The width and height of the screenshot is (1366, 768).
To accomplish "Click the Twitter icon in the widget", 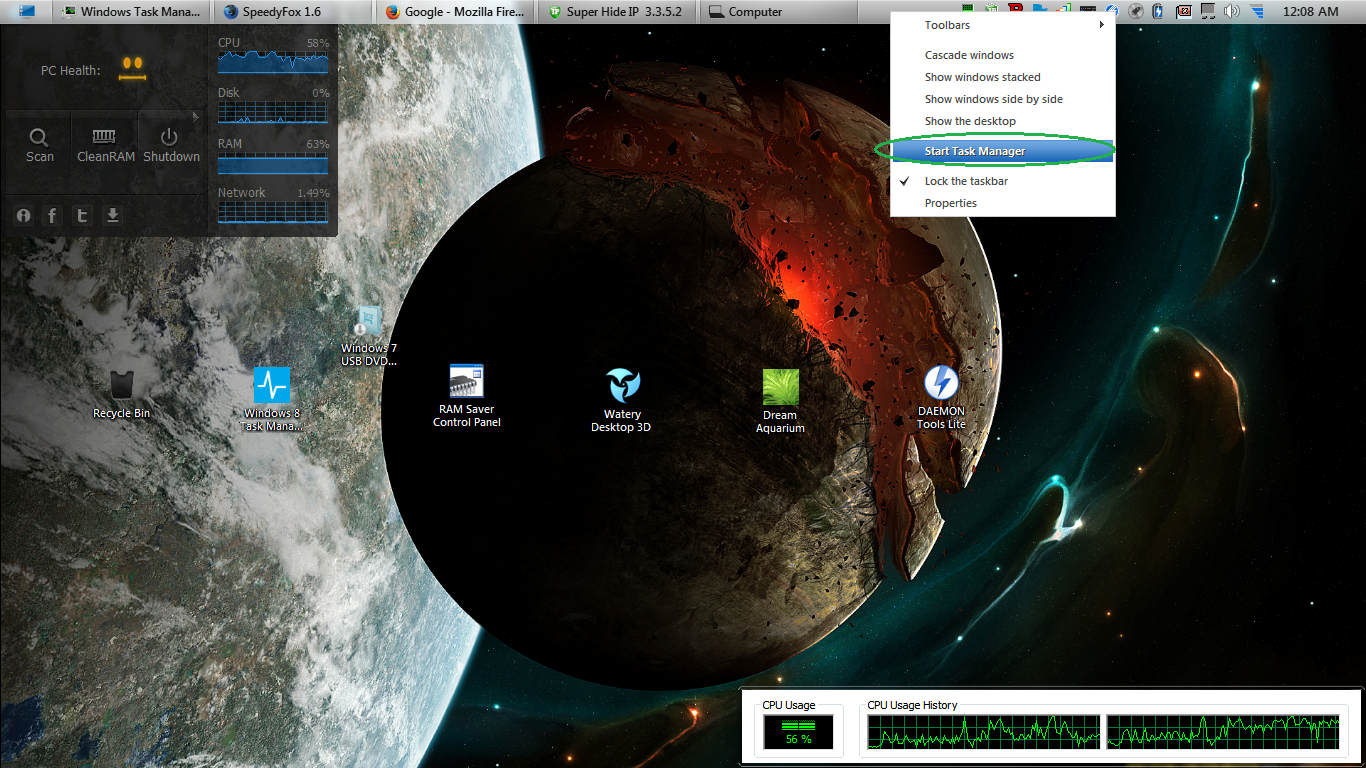I will [x=83, y=215].
